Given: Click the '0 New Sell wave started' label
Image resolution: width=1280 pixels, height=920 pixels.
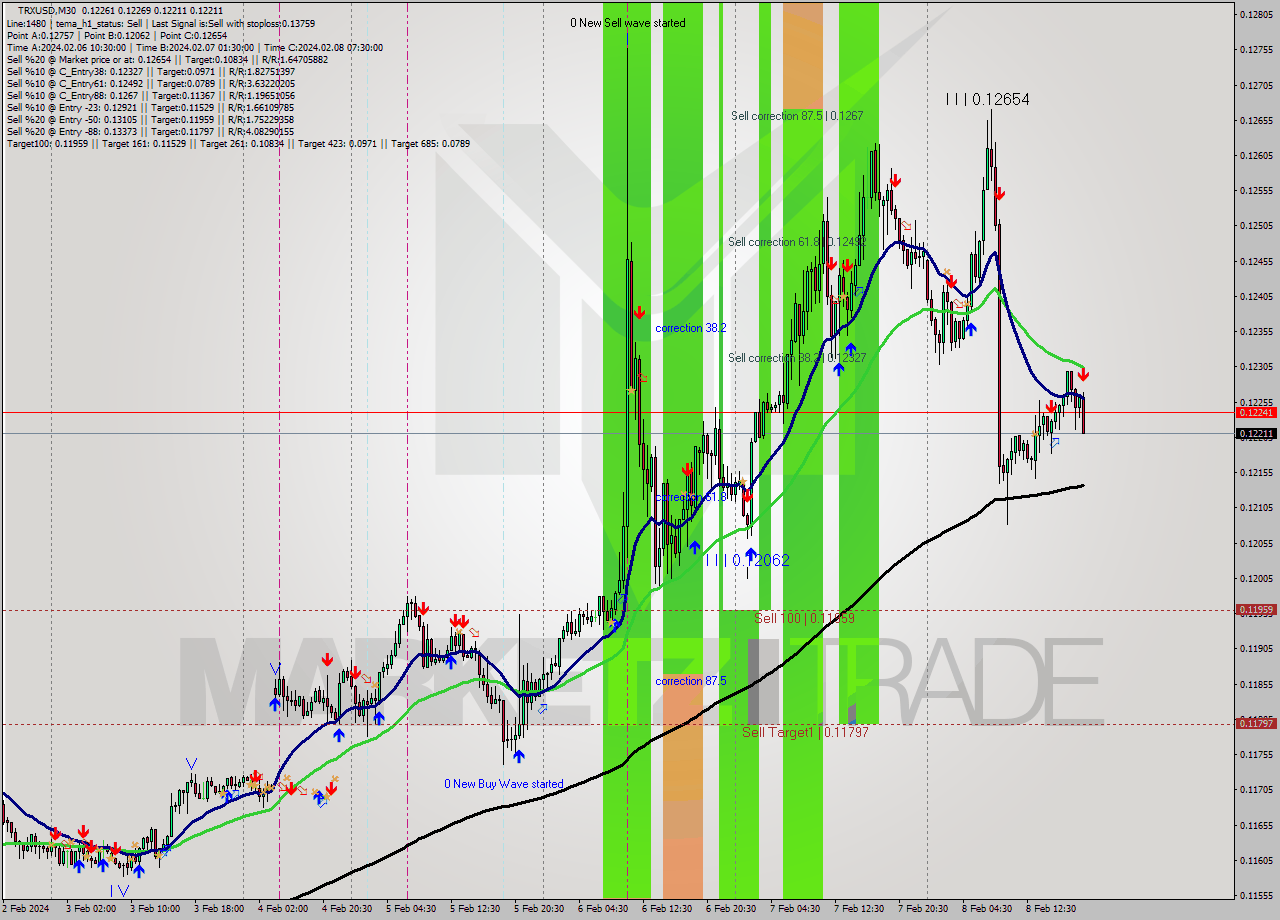Looking at the screenshot, I should (x=628, y=23).
